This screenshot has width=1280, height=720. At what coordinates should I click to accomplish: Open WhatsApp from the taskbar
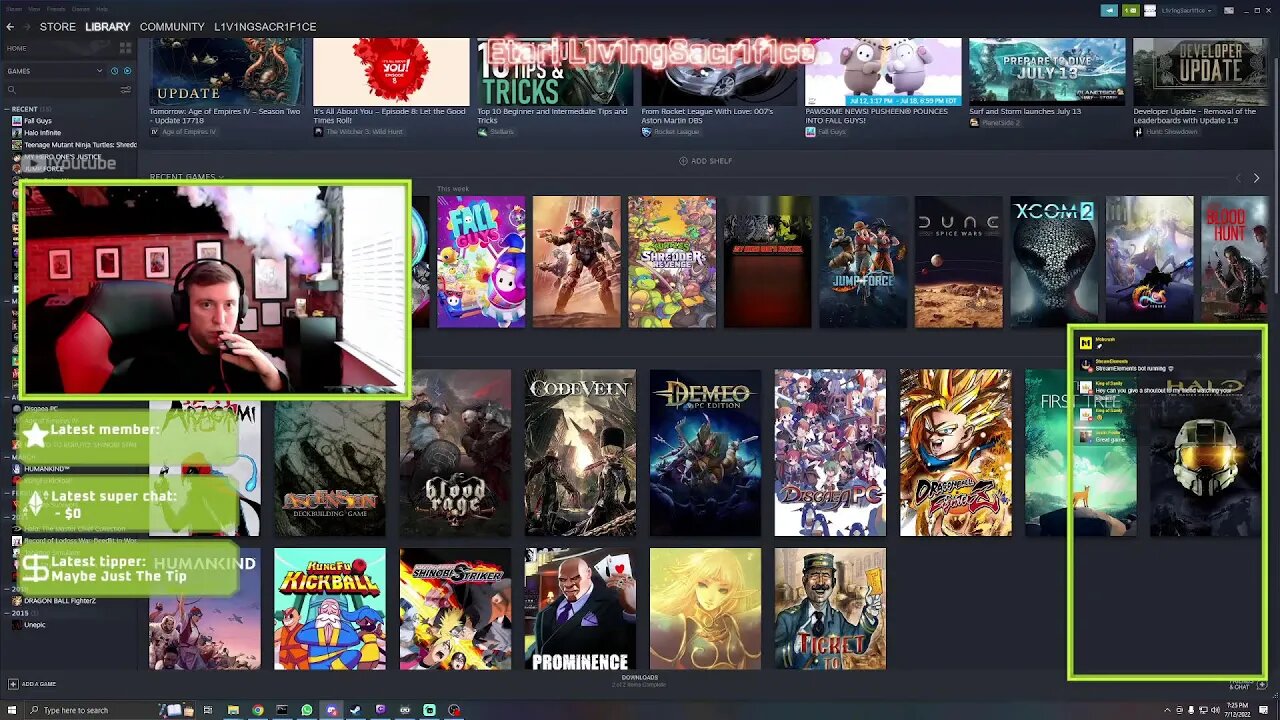click(306, 710)
